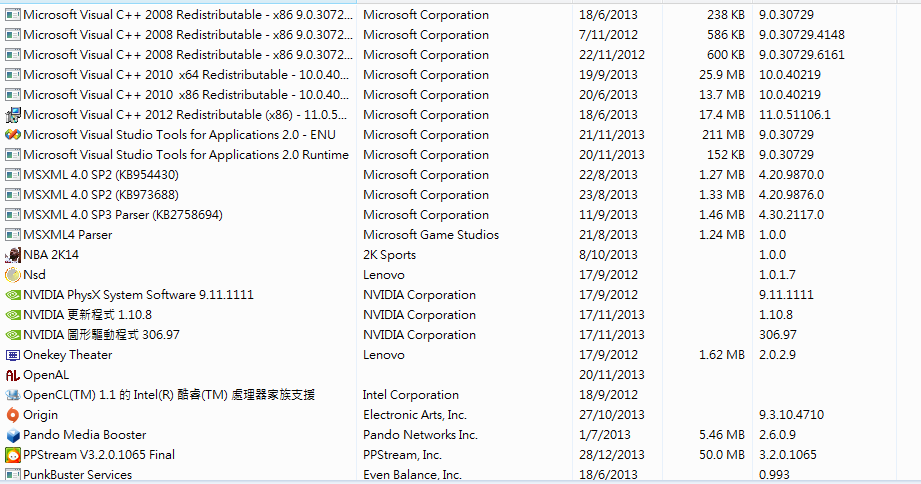The width and height of the screenshot is (921, 484).
Task: Click the icon of Visual C++ 2008 row sized 600 KB
Action: [12, 55]
